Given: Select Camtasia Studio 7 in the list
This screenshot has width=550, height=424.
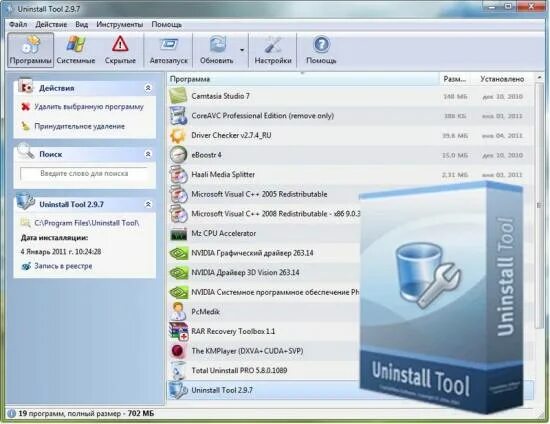Looking at the screenshot, I should (x=351, y=96).
